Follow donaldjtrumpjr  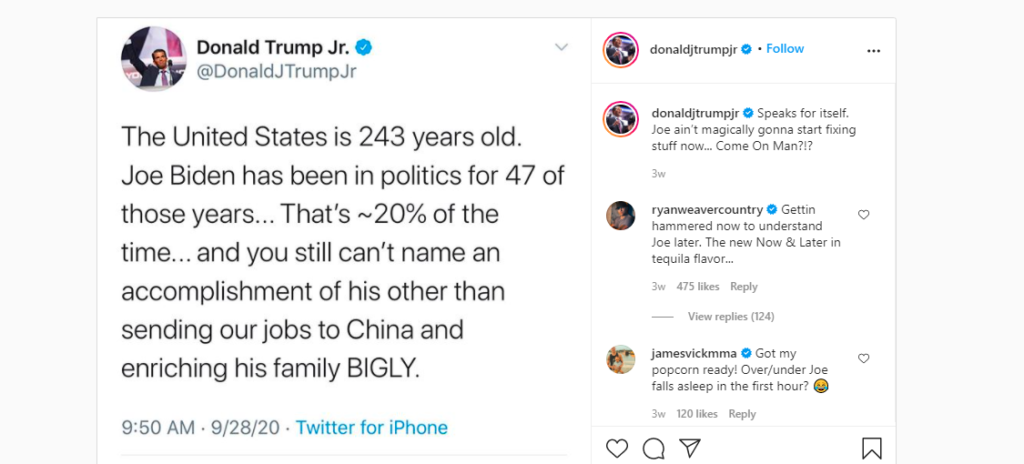click(x=785, y=49)
